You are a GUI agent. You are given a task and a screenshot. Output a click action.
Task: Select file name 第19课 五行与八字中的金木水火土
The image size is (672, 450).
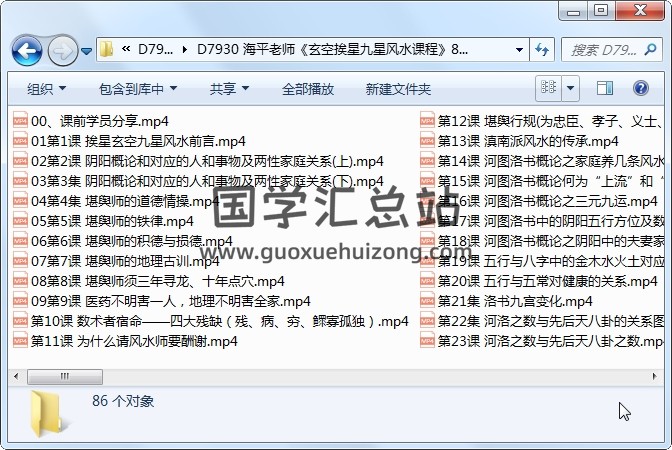(550, 261)
